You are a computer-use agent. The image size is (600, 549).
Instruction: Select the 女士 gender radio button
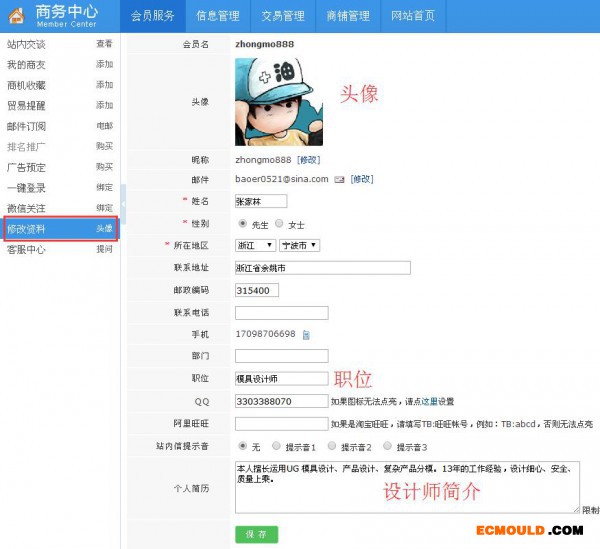[279, 223]
